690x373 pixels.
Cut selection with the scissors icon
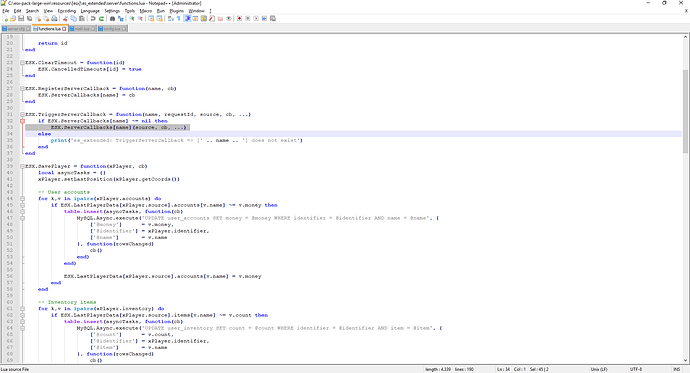65,18
